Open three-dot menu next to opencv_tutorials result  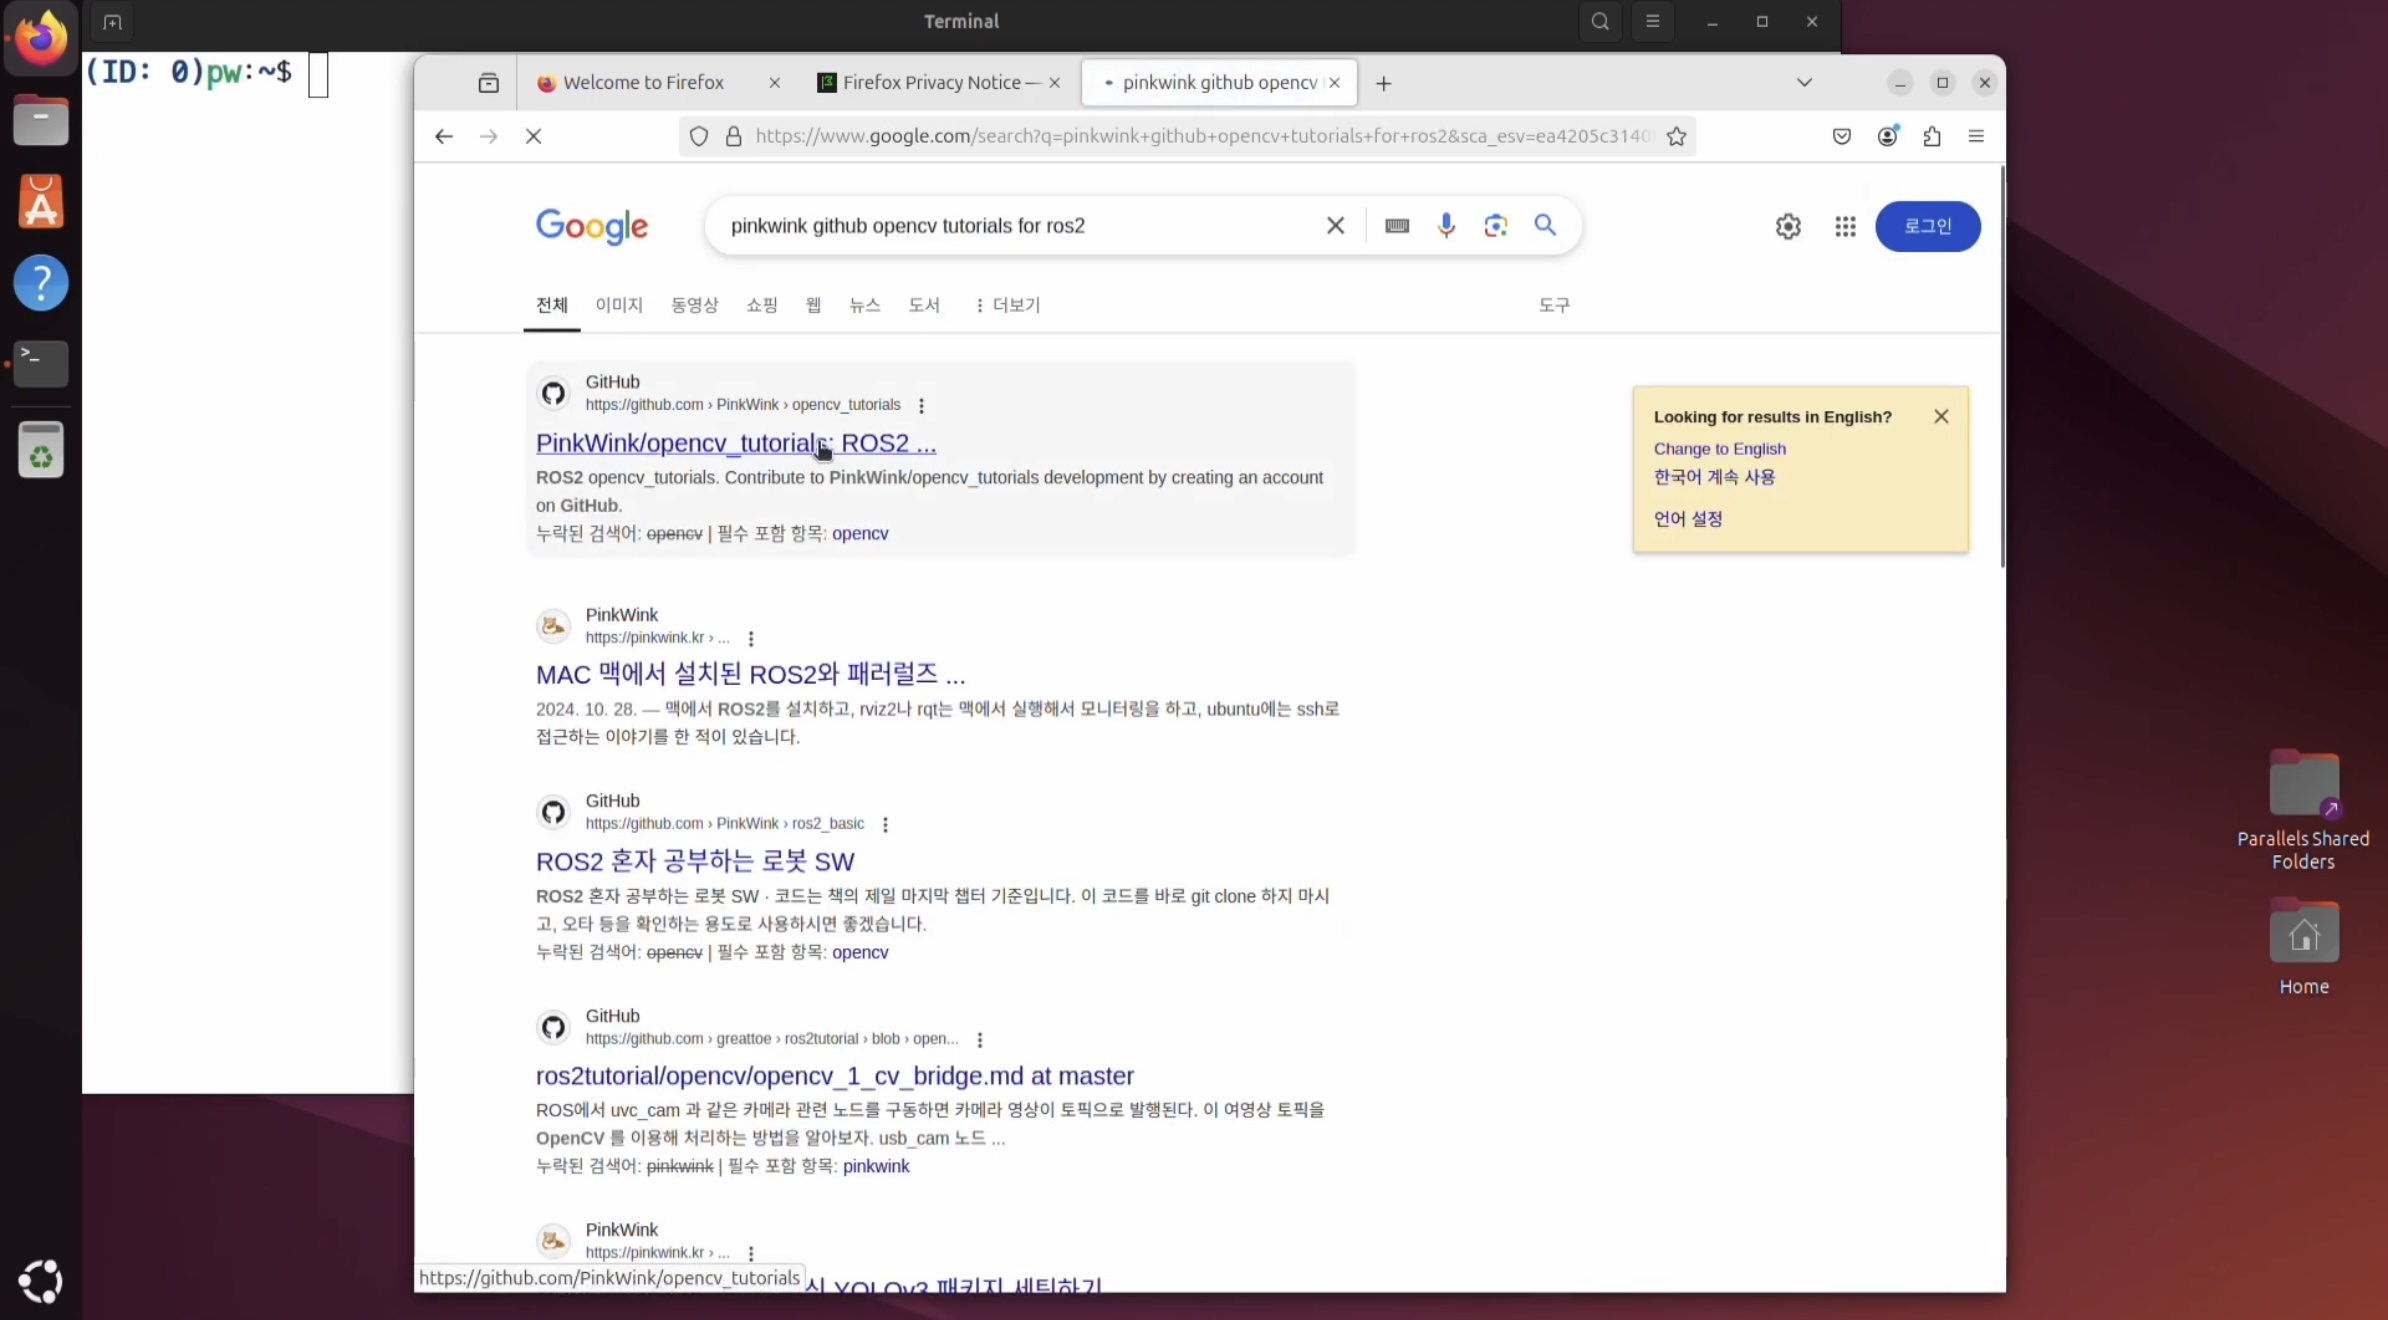[x=921, y=405]
